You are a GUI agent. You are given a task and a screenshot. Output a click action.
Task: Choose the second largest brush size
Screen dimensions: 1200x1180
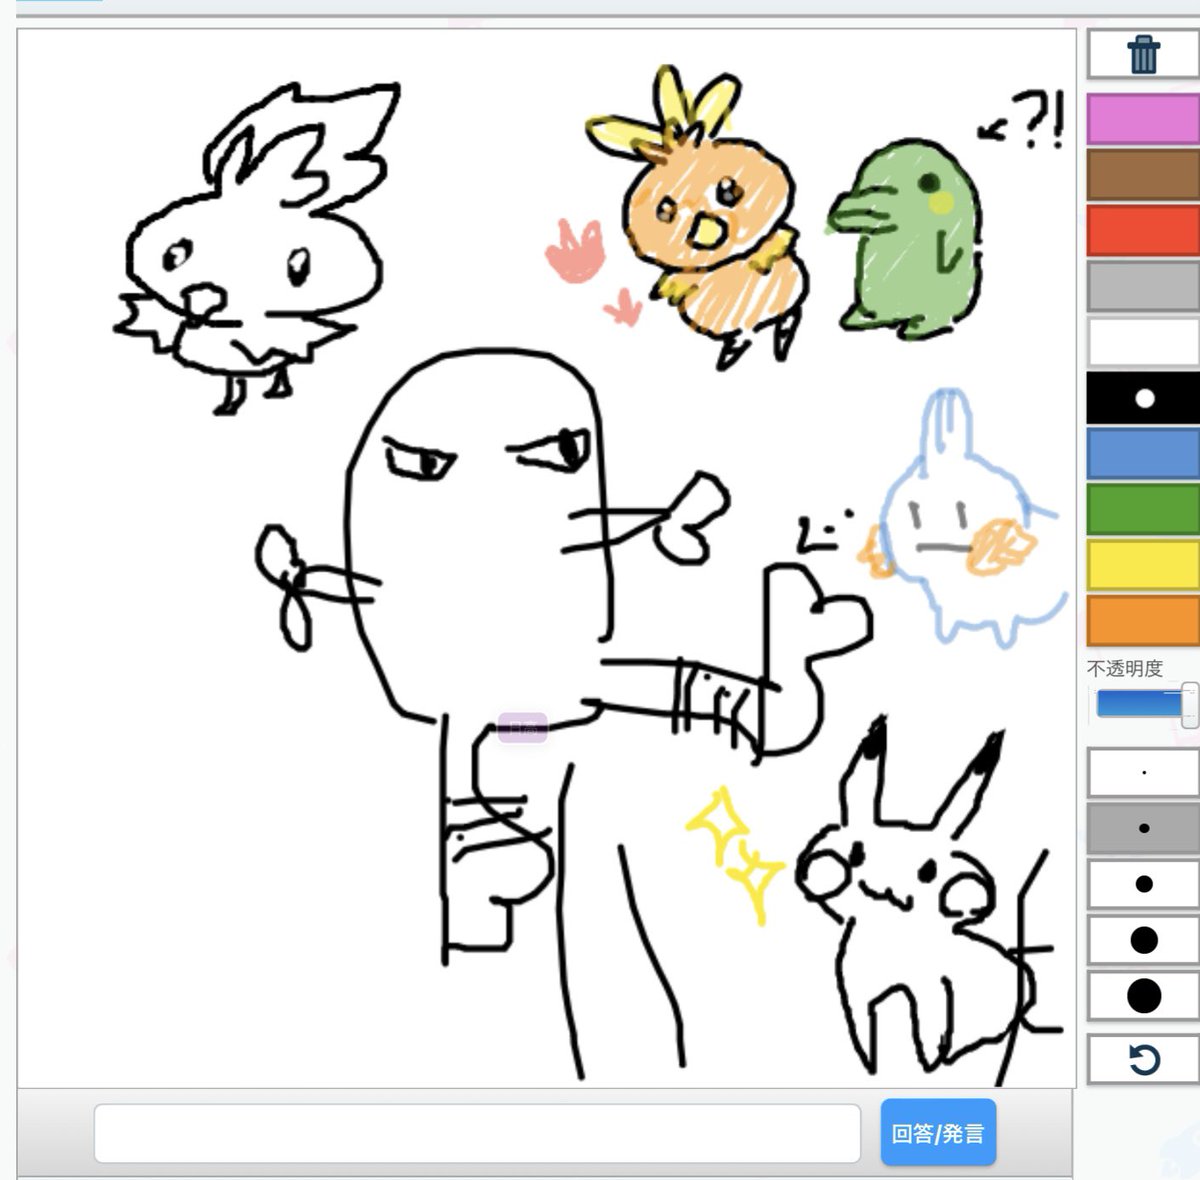1143,940
